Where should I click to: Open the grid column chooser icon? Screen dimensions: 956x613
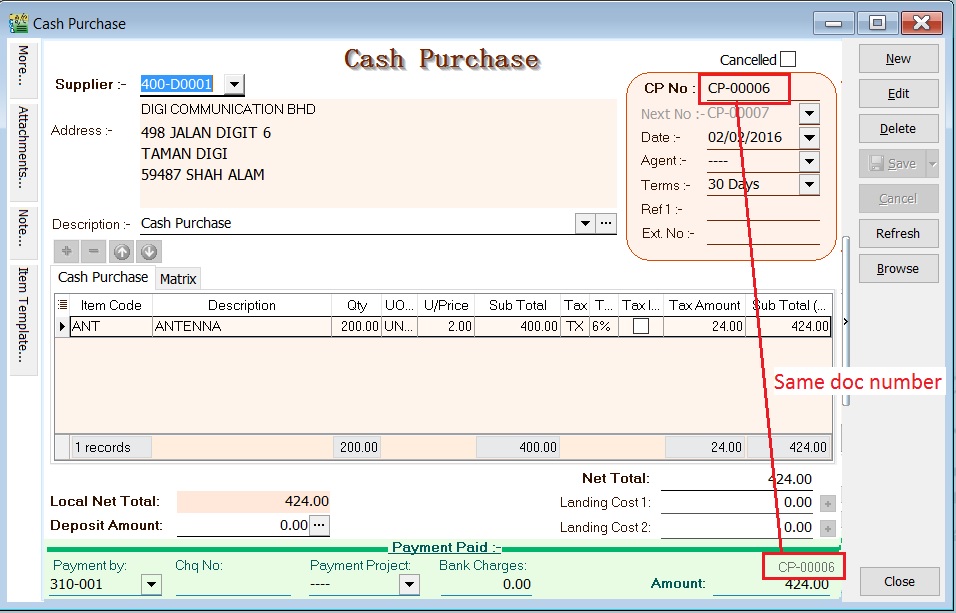(62, 305)
